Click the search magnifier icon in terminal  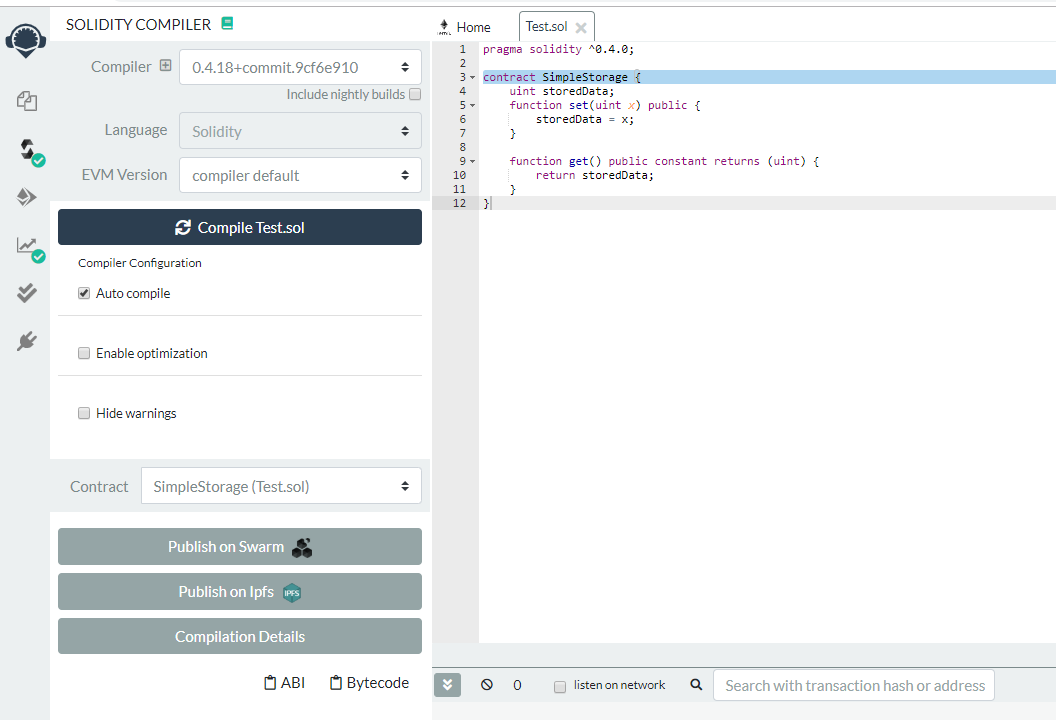click(x=696, y=685)
